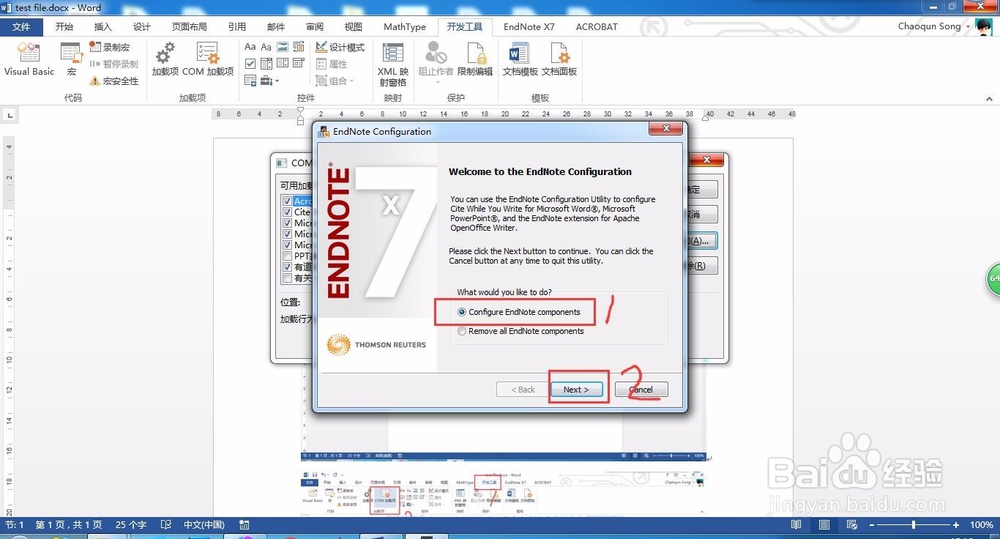Click zoom in plus button
Screen dimensions: 1000x539
(955, 525)
